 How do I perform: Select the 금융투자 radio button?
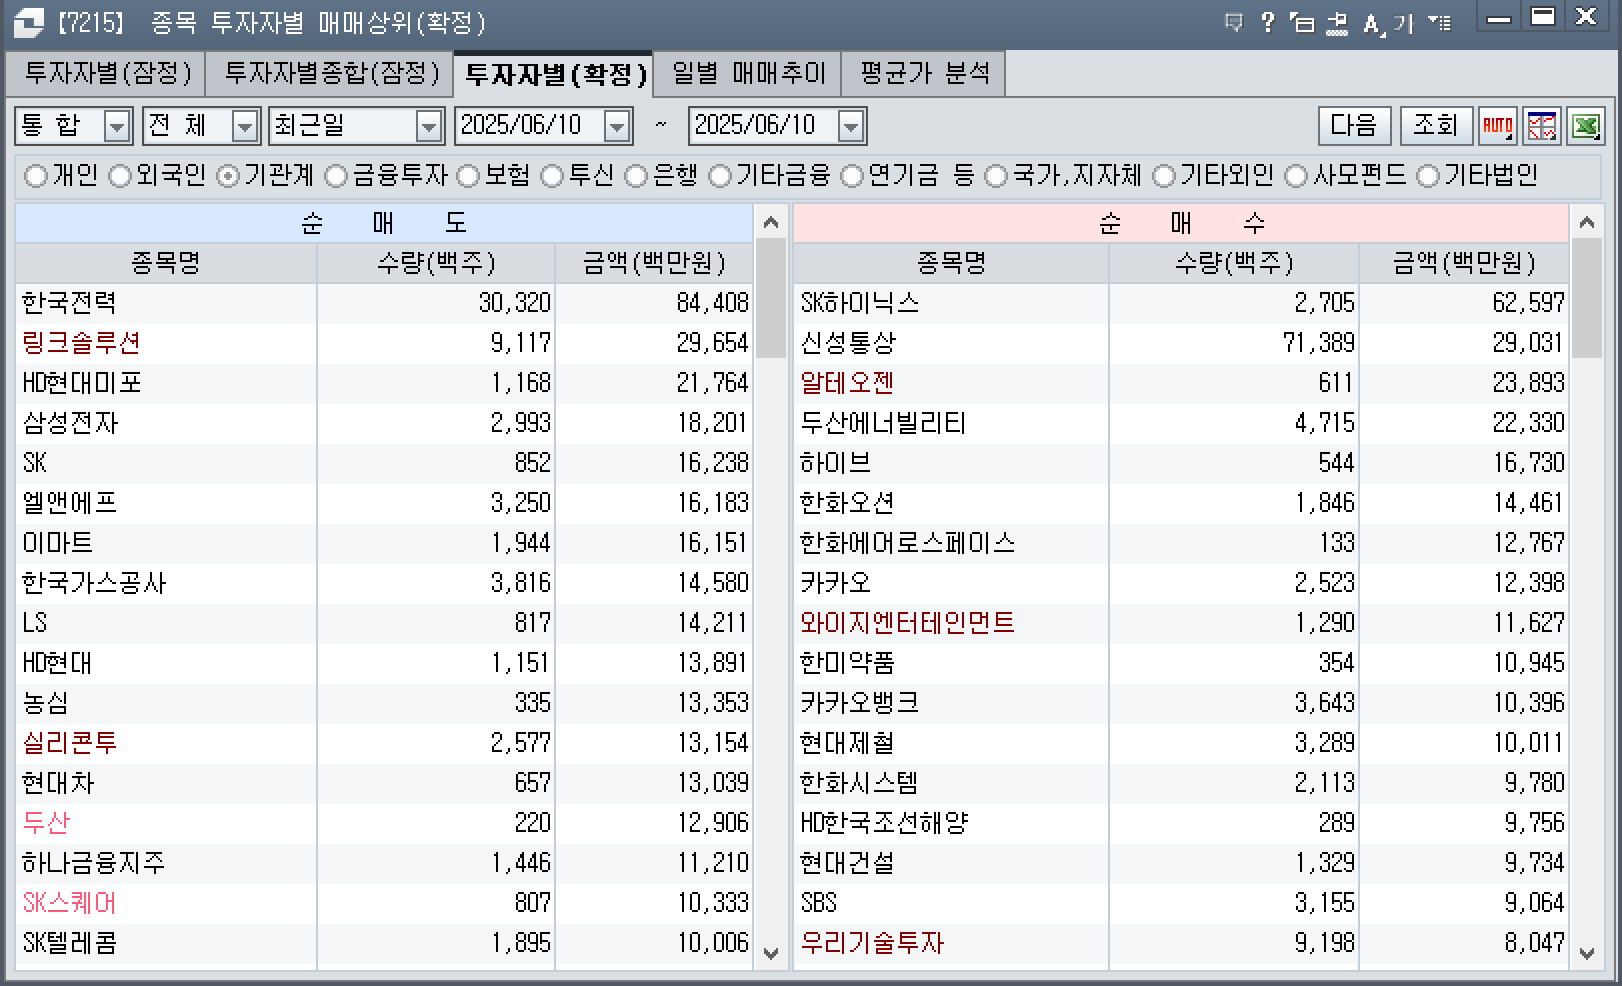pyautogui.click(x=336, y=176)
